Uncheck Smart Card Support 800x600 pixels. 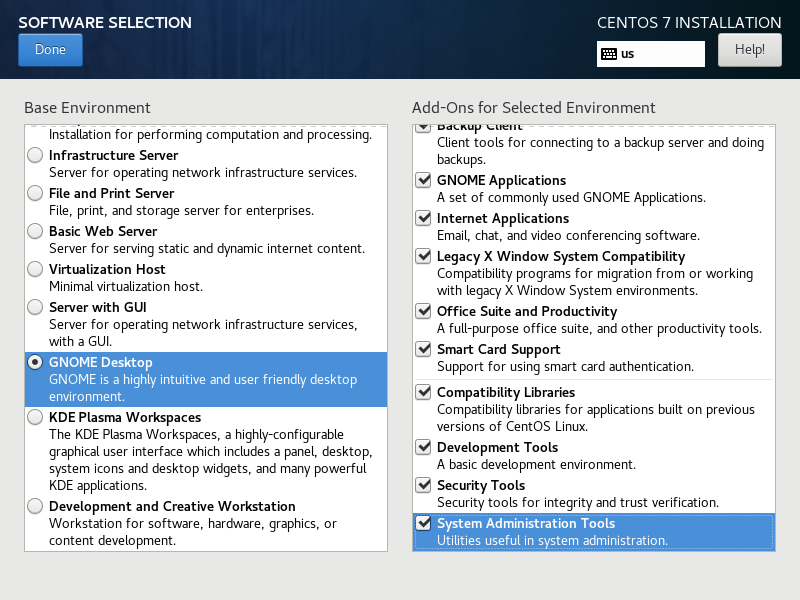click(x=423, y=348)
